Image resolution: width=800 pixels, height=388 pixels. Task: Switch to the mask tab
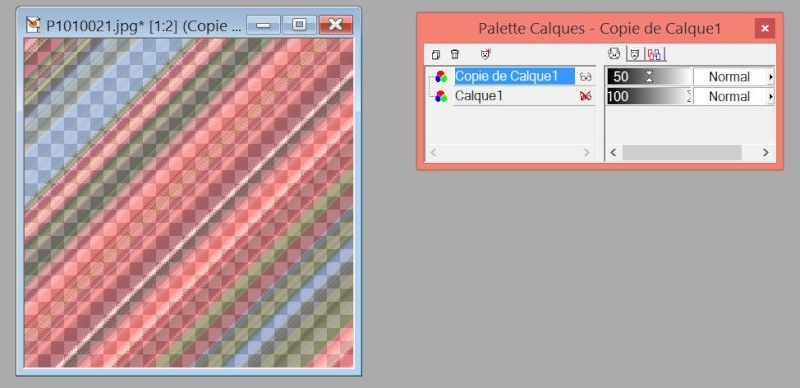(634, 54)
